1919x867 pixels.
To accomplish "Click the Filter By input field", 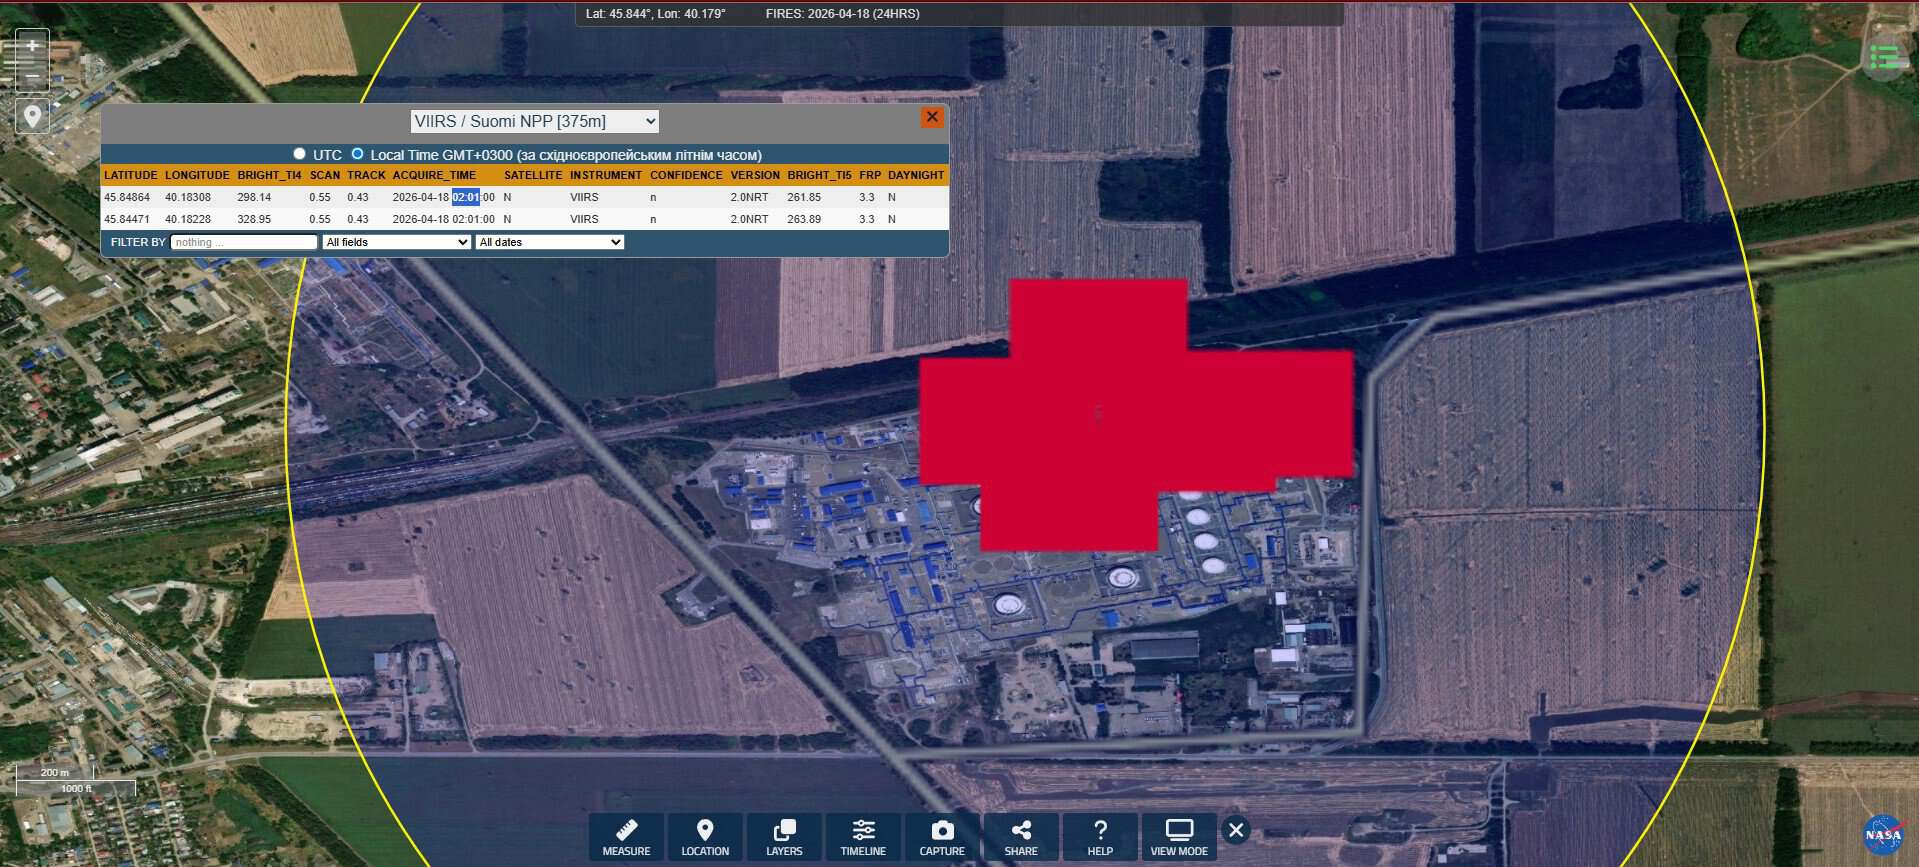I will [244, 242].
